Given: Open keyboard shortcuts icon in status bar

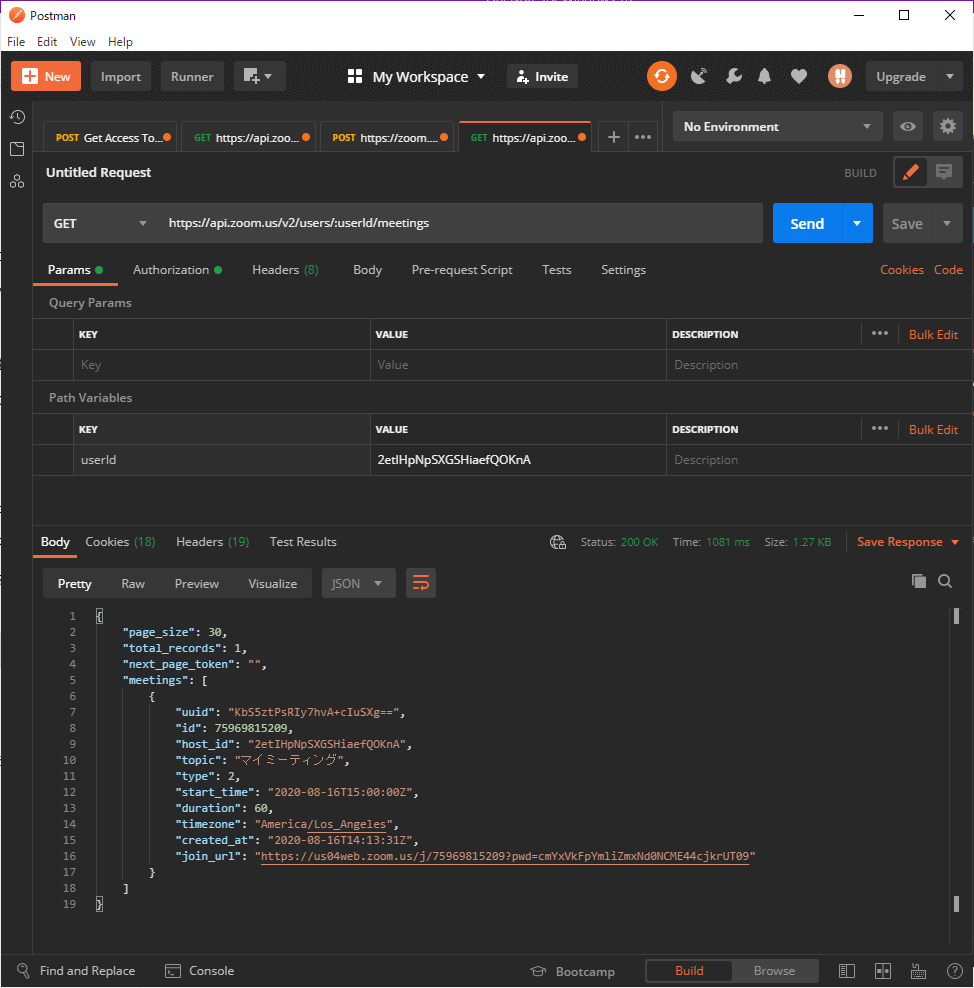Looking at the screenshot, I should [x=919, y=971].
